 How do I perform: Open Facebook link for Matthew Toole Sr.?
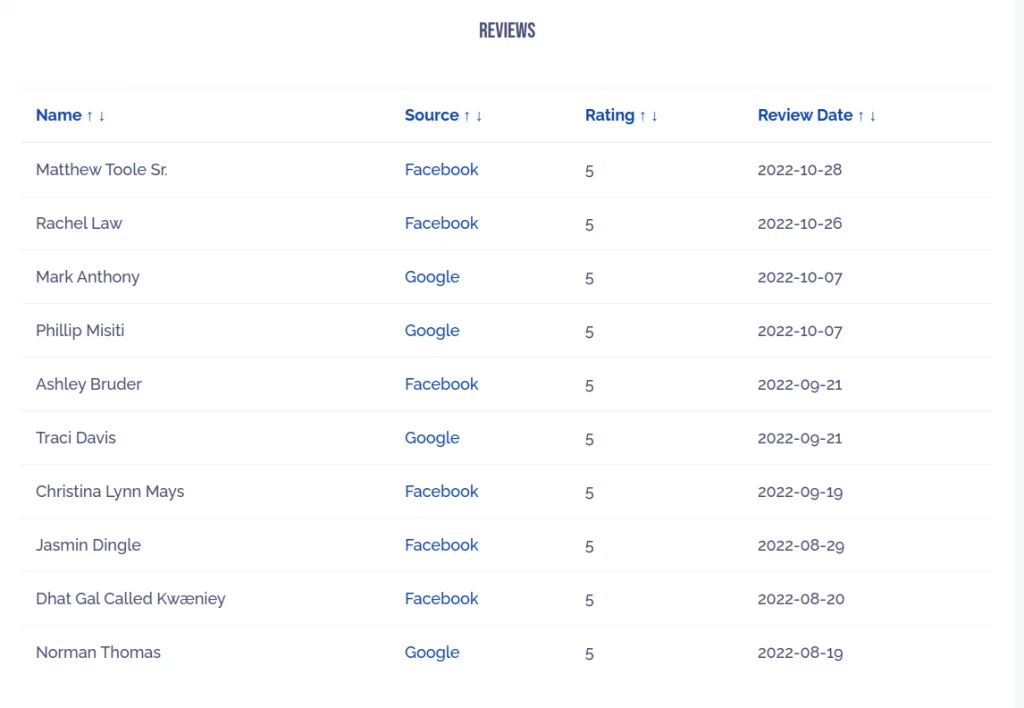click(441, 170)
